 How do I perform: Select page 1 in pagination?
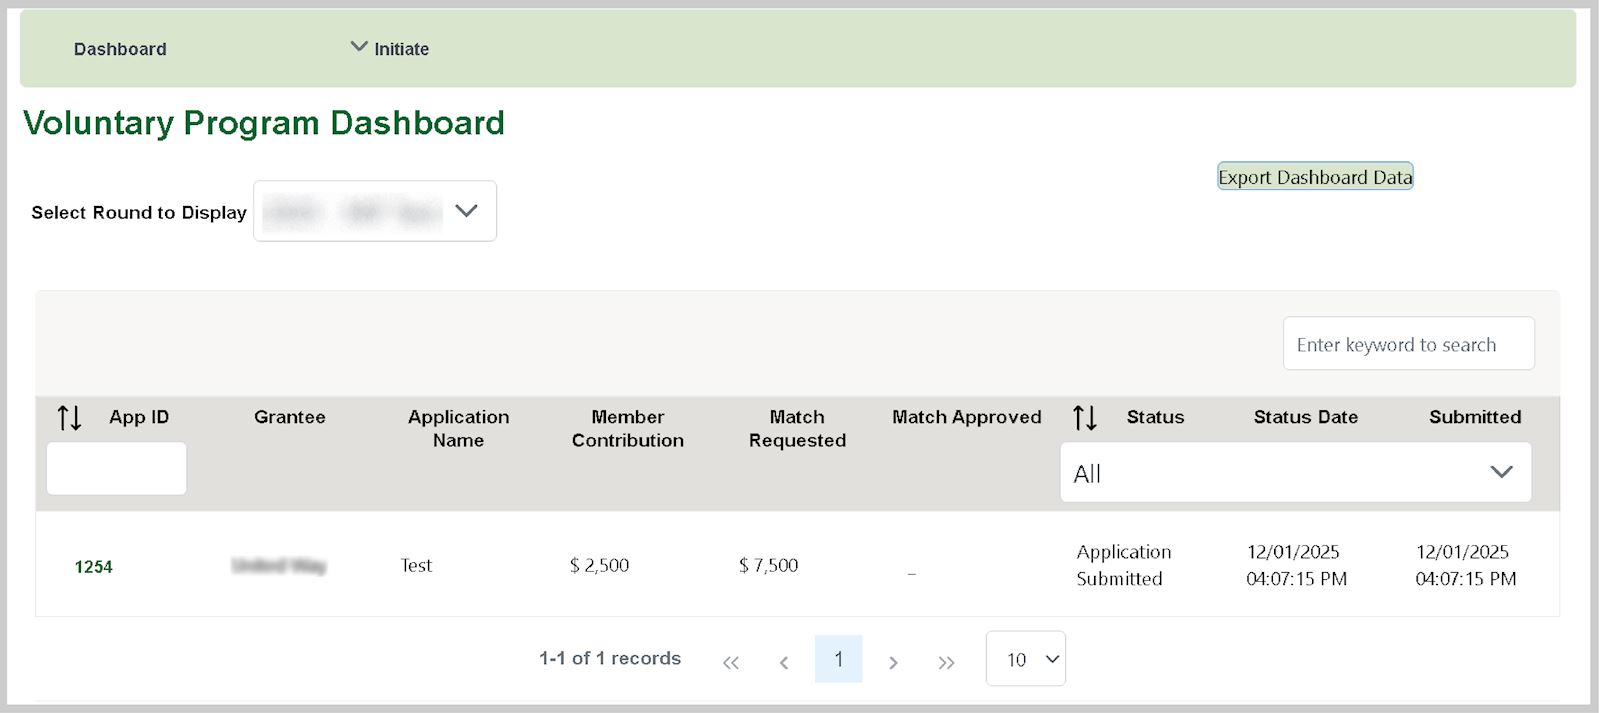pos(838,659)
